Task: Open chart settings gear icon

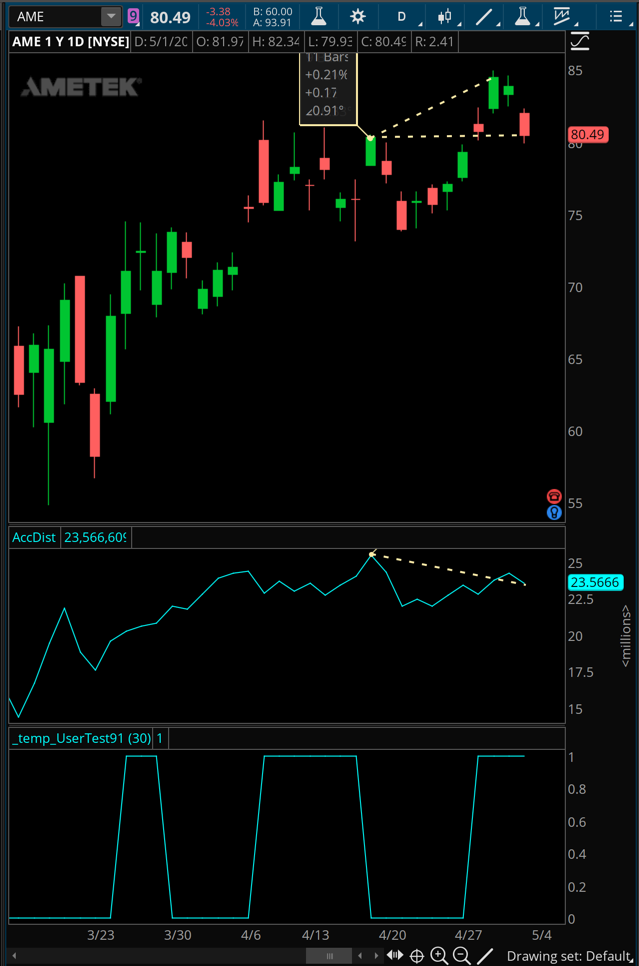Action: tap(357, 17)
